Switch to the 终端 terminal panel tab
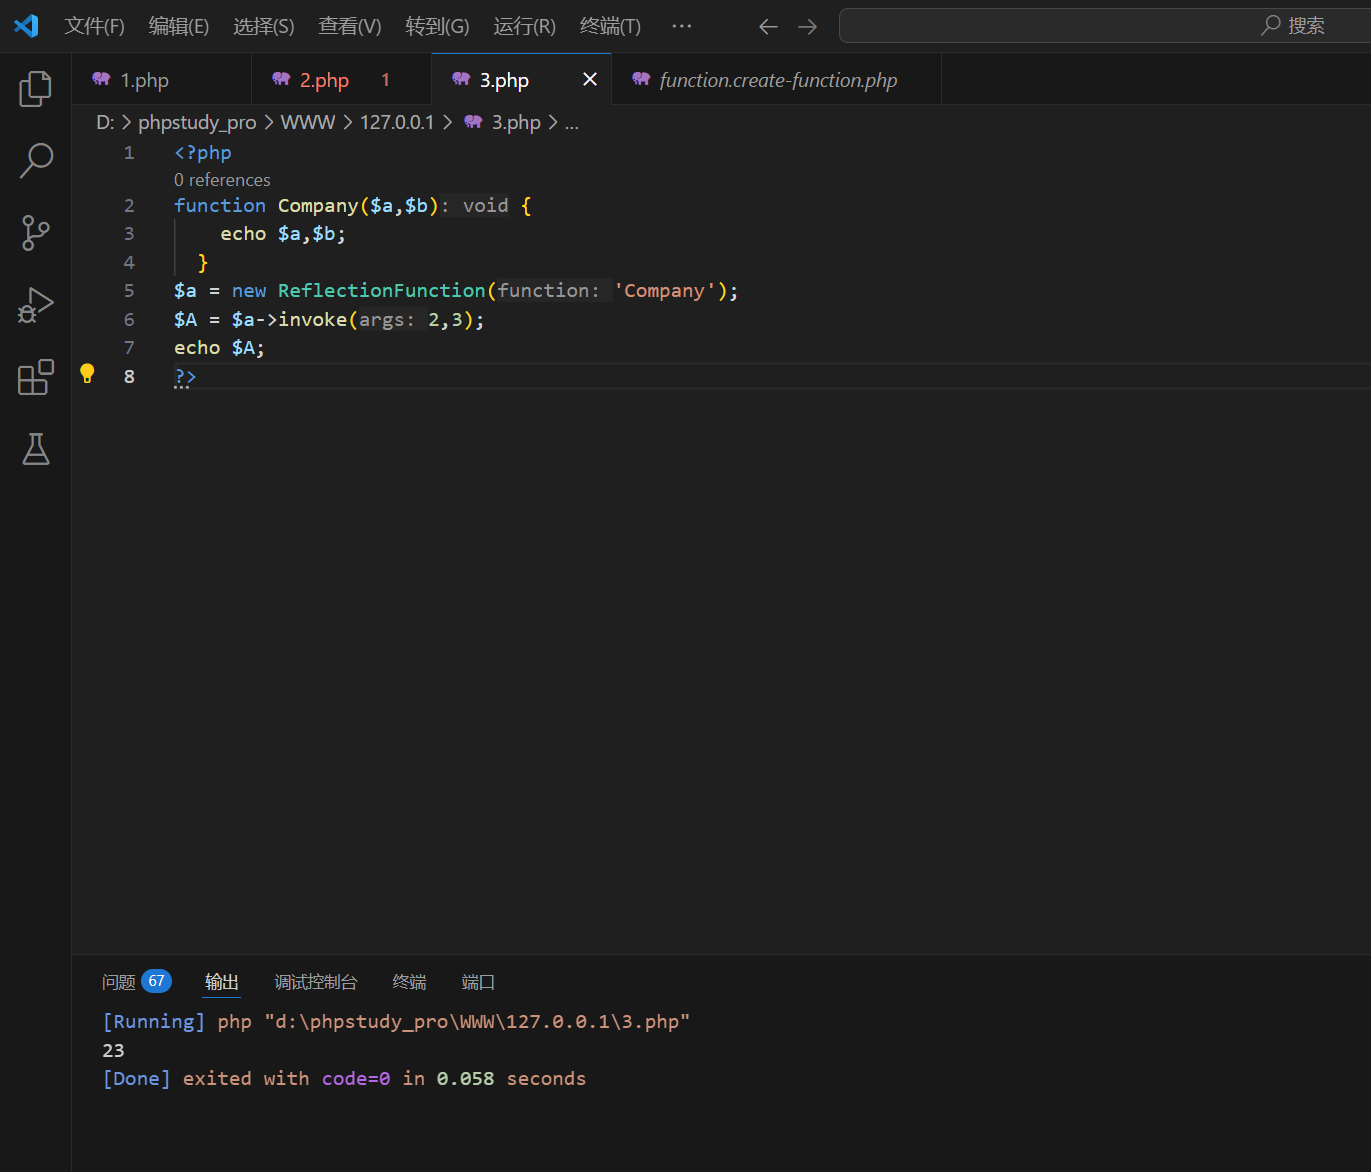The height and width of the screenshot is (1172, 1371). click(409, 982)
